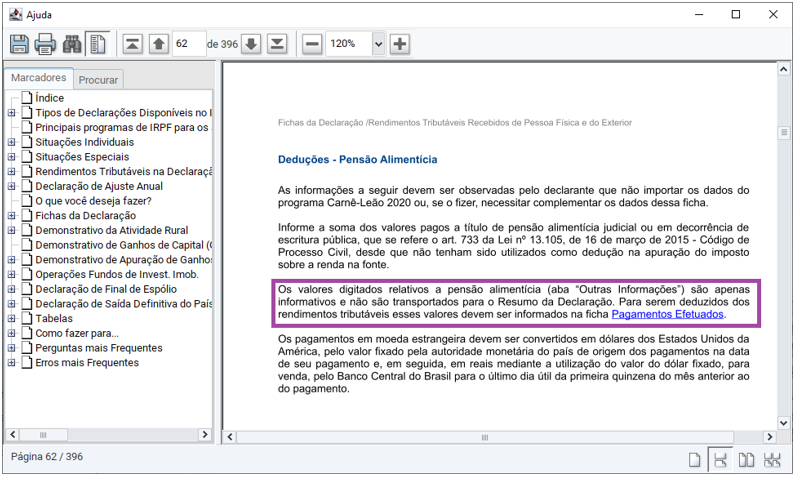Go to previous page arrow
797x478 pixels.
[x=159, y=44]
